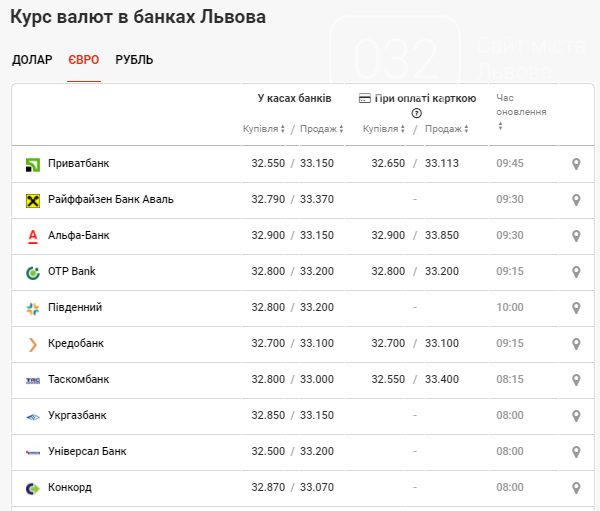Click the map pin for Конкорд
This screenshot has width=600, height=511.
coord(576,488)
